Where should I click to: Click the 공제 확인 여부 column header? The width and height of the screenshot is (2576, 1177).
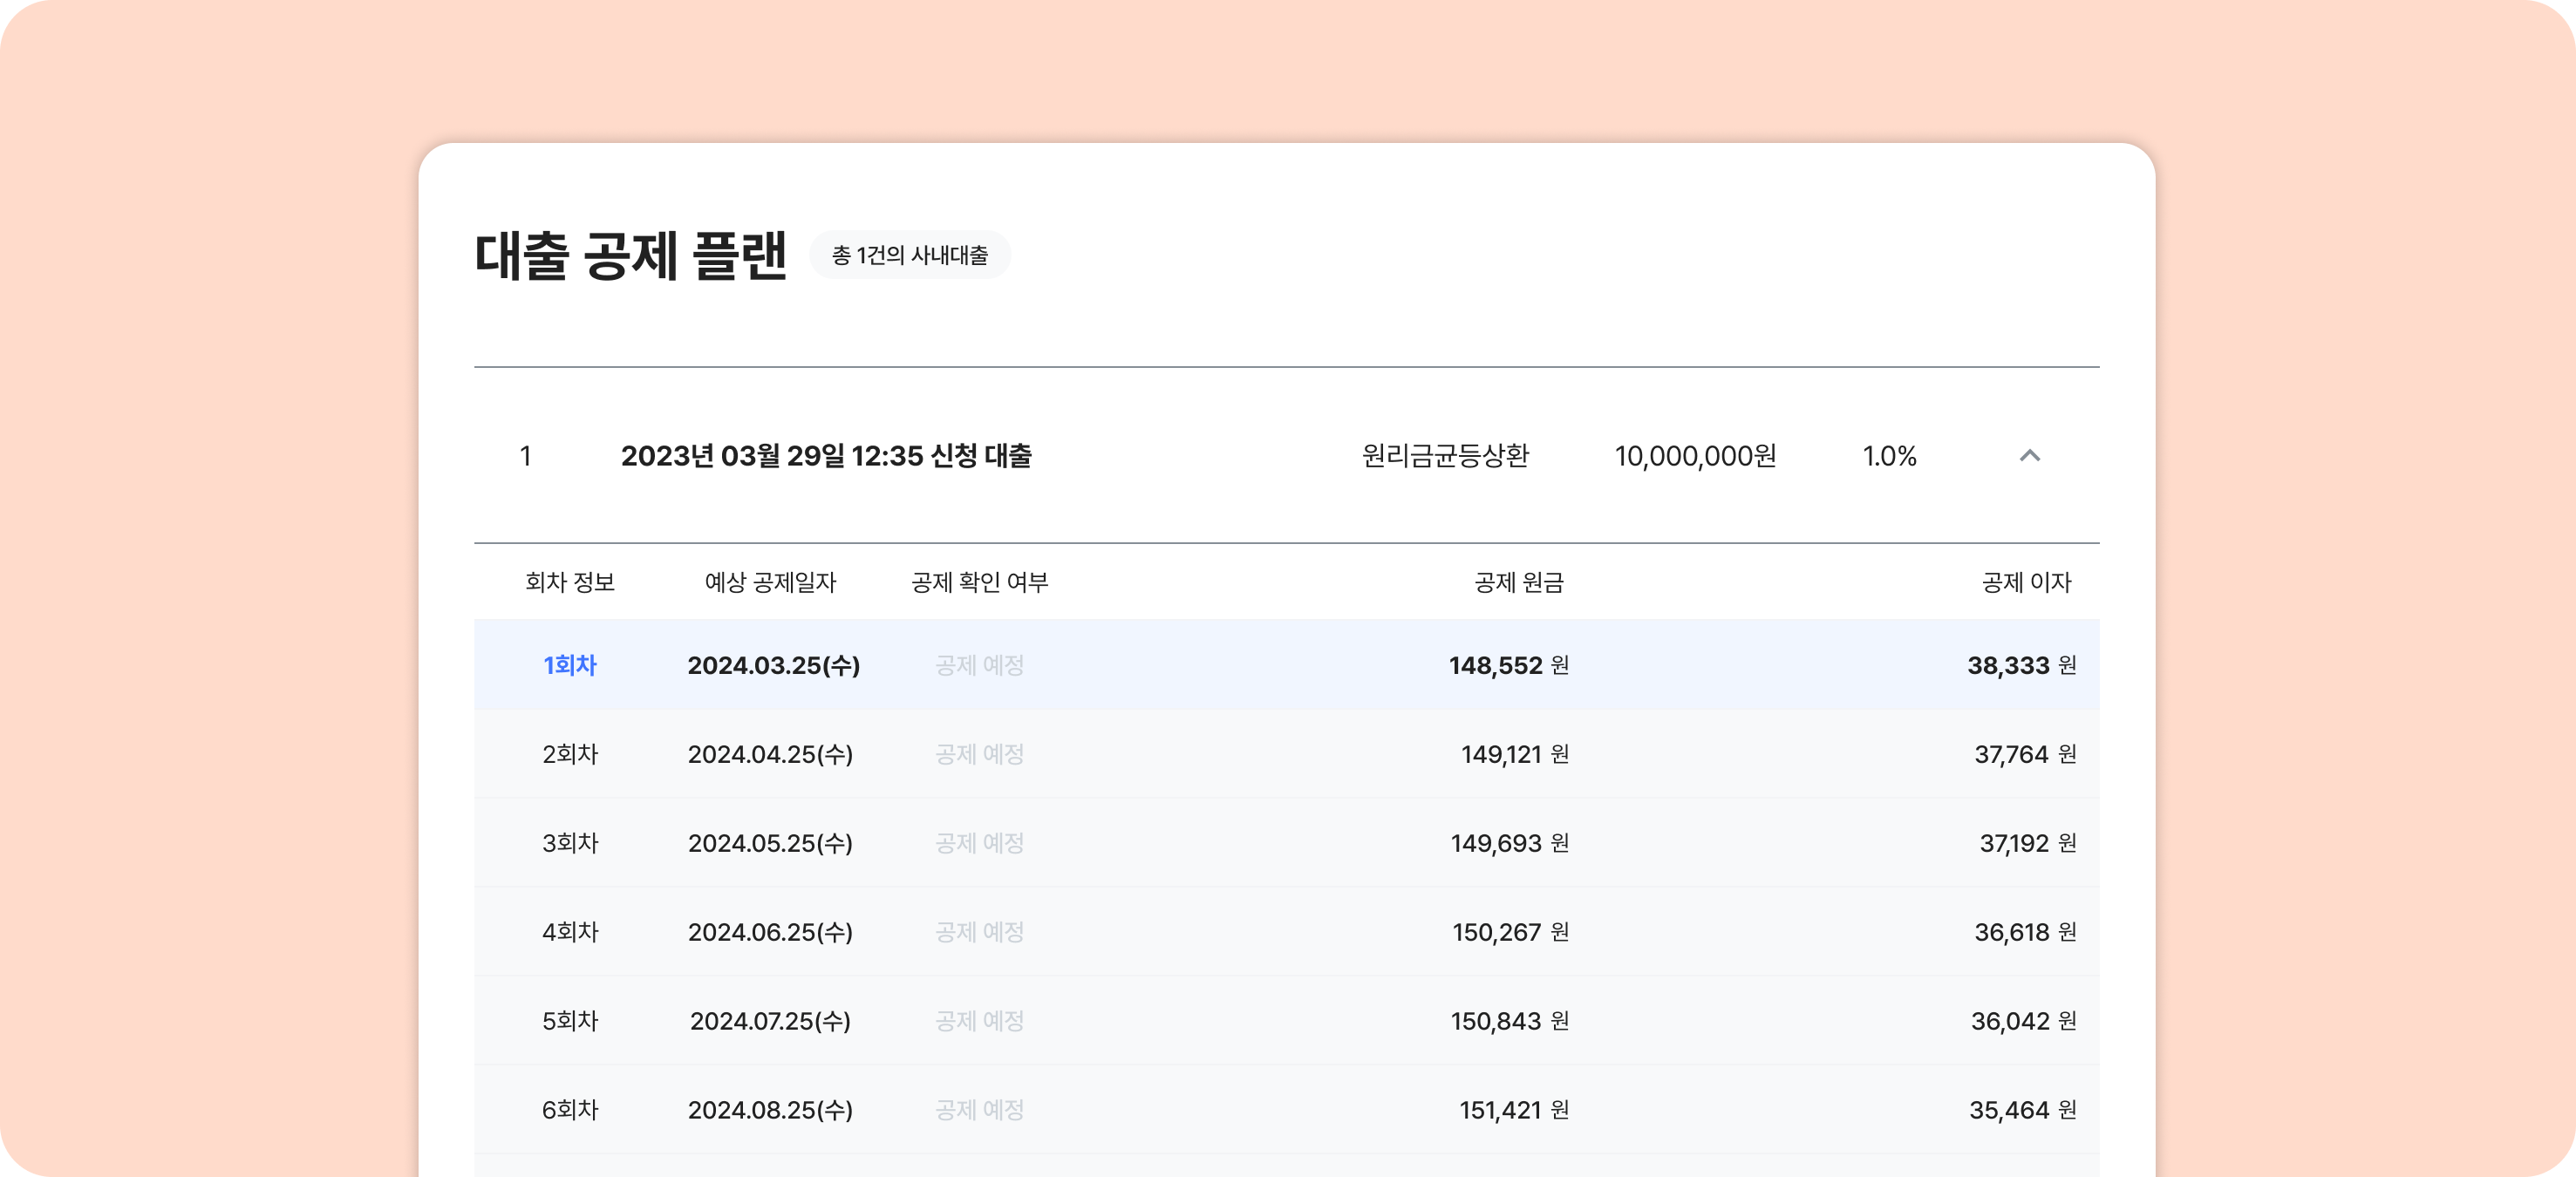(x=979, y=582)
